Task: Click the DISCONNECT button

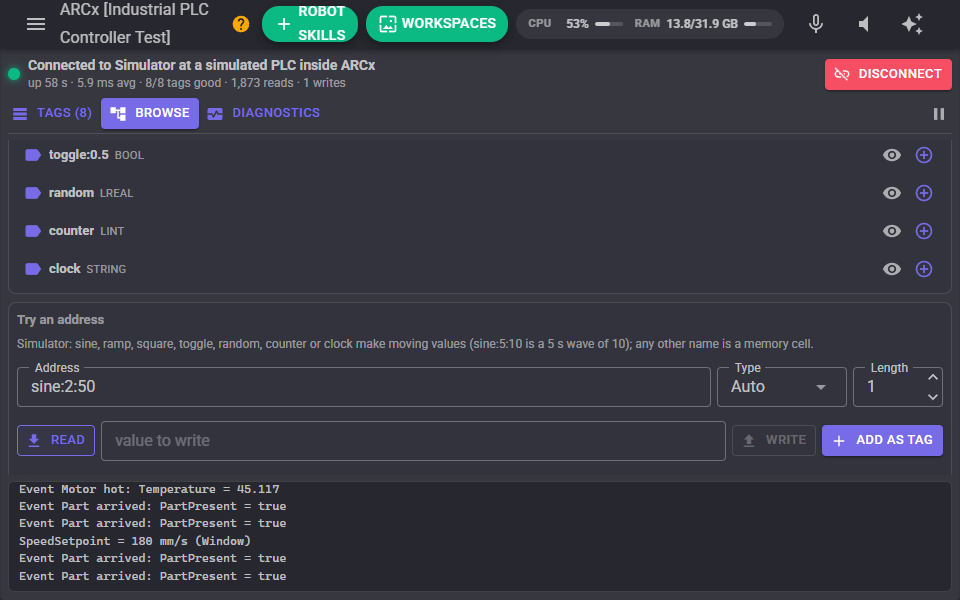Action: 888,74
